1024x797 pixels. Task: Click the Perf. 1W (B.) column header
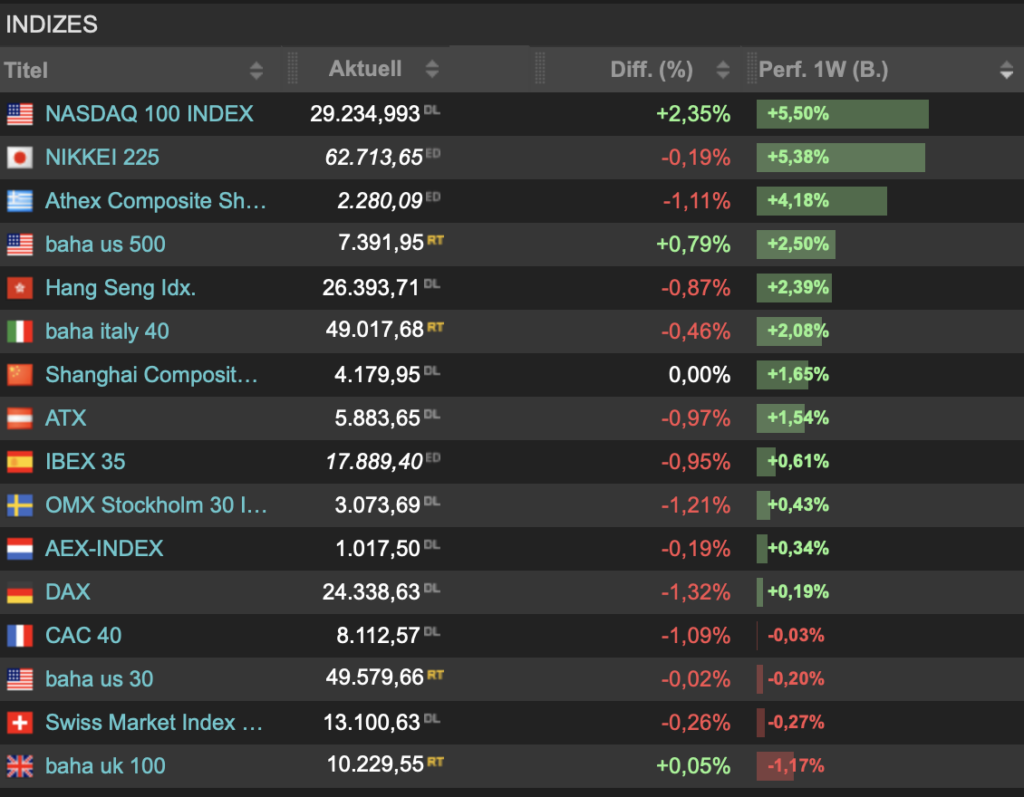tap(823, 70)
